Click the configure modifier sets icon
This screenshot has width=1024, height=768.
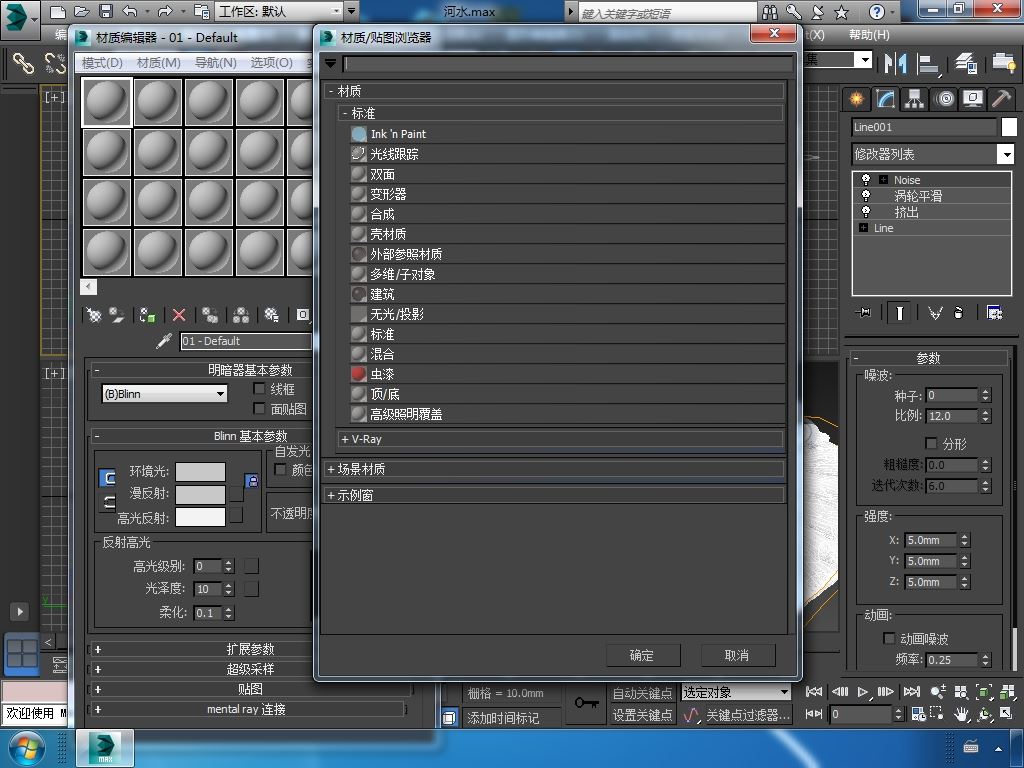coord(995,313)
